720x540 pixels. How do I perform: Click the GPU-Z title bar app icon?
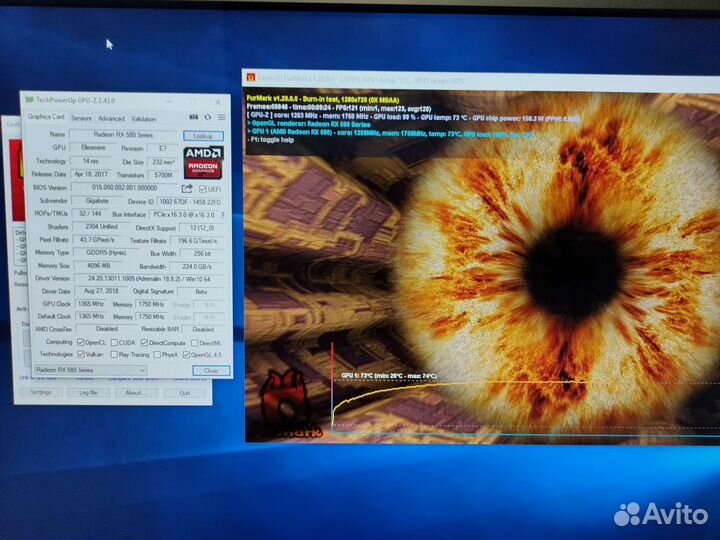click(29, 100)
